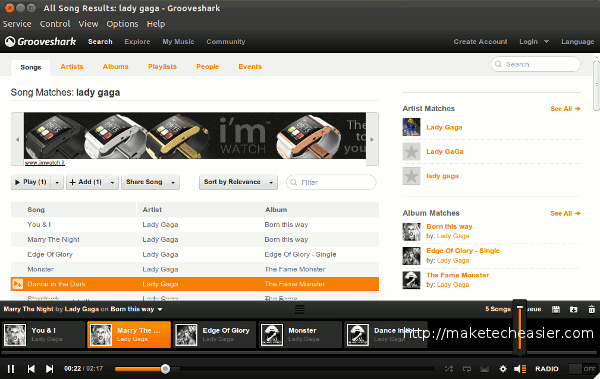The width and height of the screenshot is (600, 379).
Task: Switch the Radio OFF toggle
Action: point(582,369)
